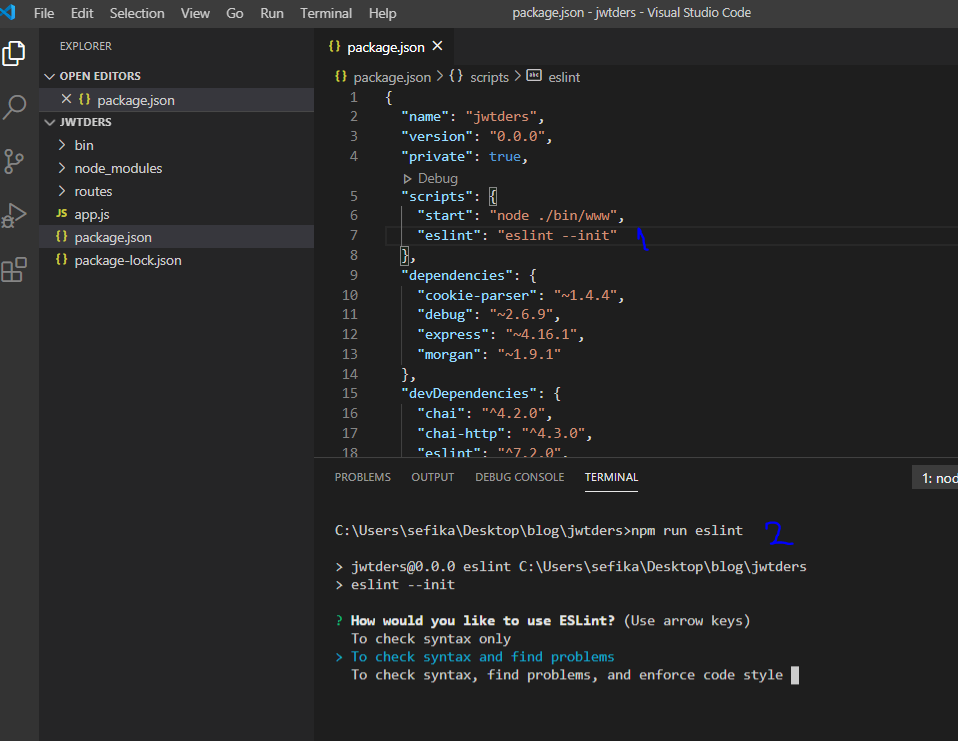The width and height of the screenshot is (958, 741).
Task: Click the VS Code logo icon
Action: tap(8, 12)
